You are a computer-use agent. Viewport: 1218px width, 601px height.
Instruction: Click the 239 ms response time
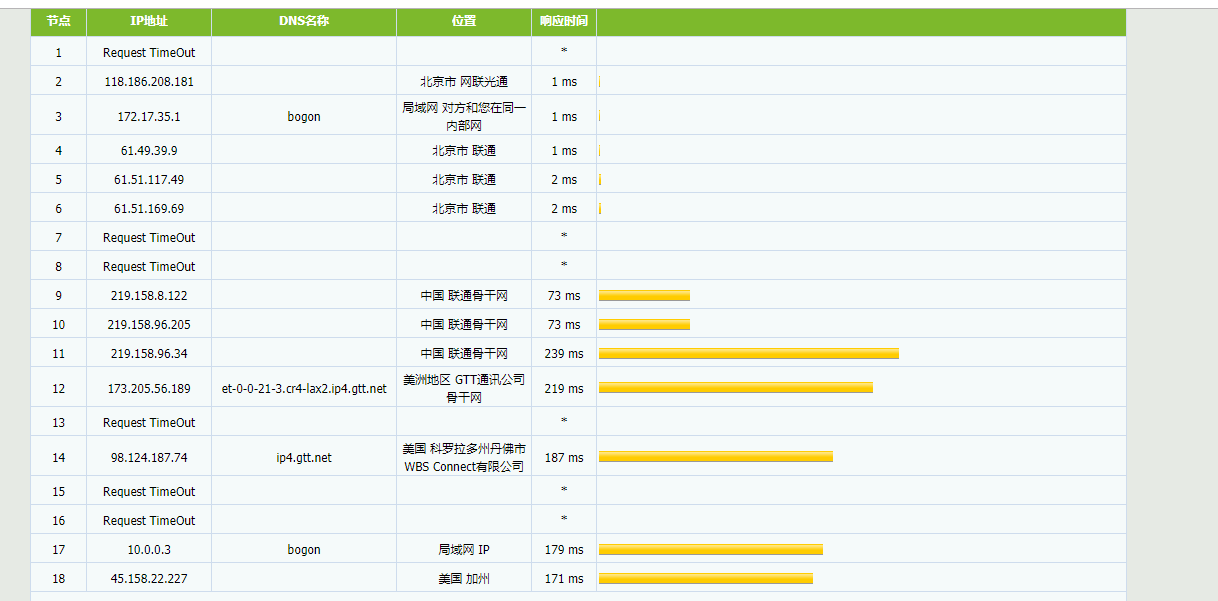coord(564,354)
